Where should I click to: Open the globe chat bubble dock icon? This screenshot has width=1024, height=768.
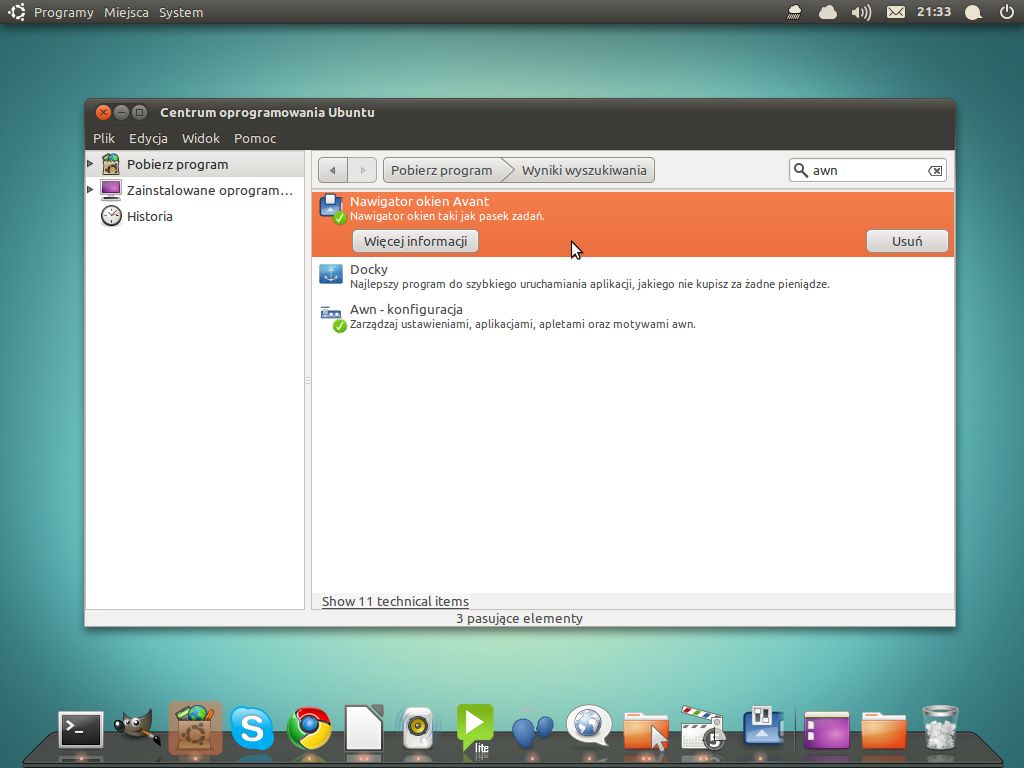click(x=588, y=725)
